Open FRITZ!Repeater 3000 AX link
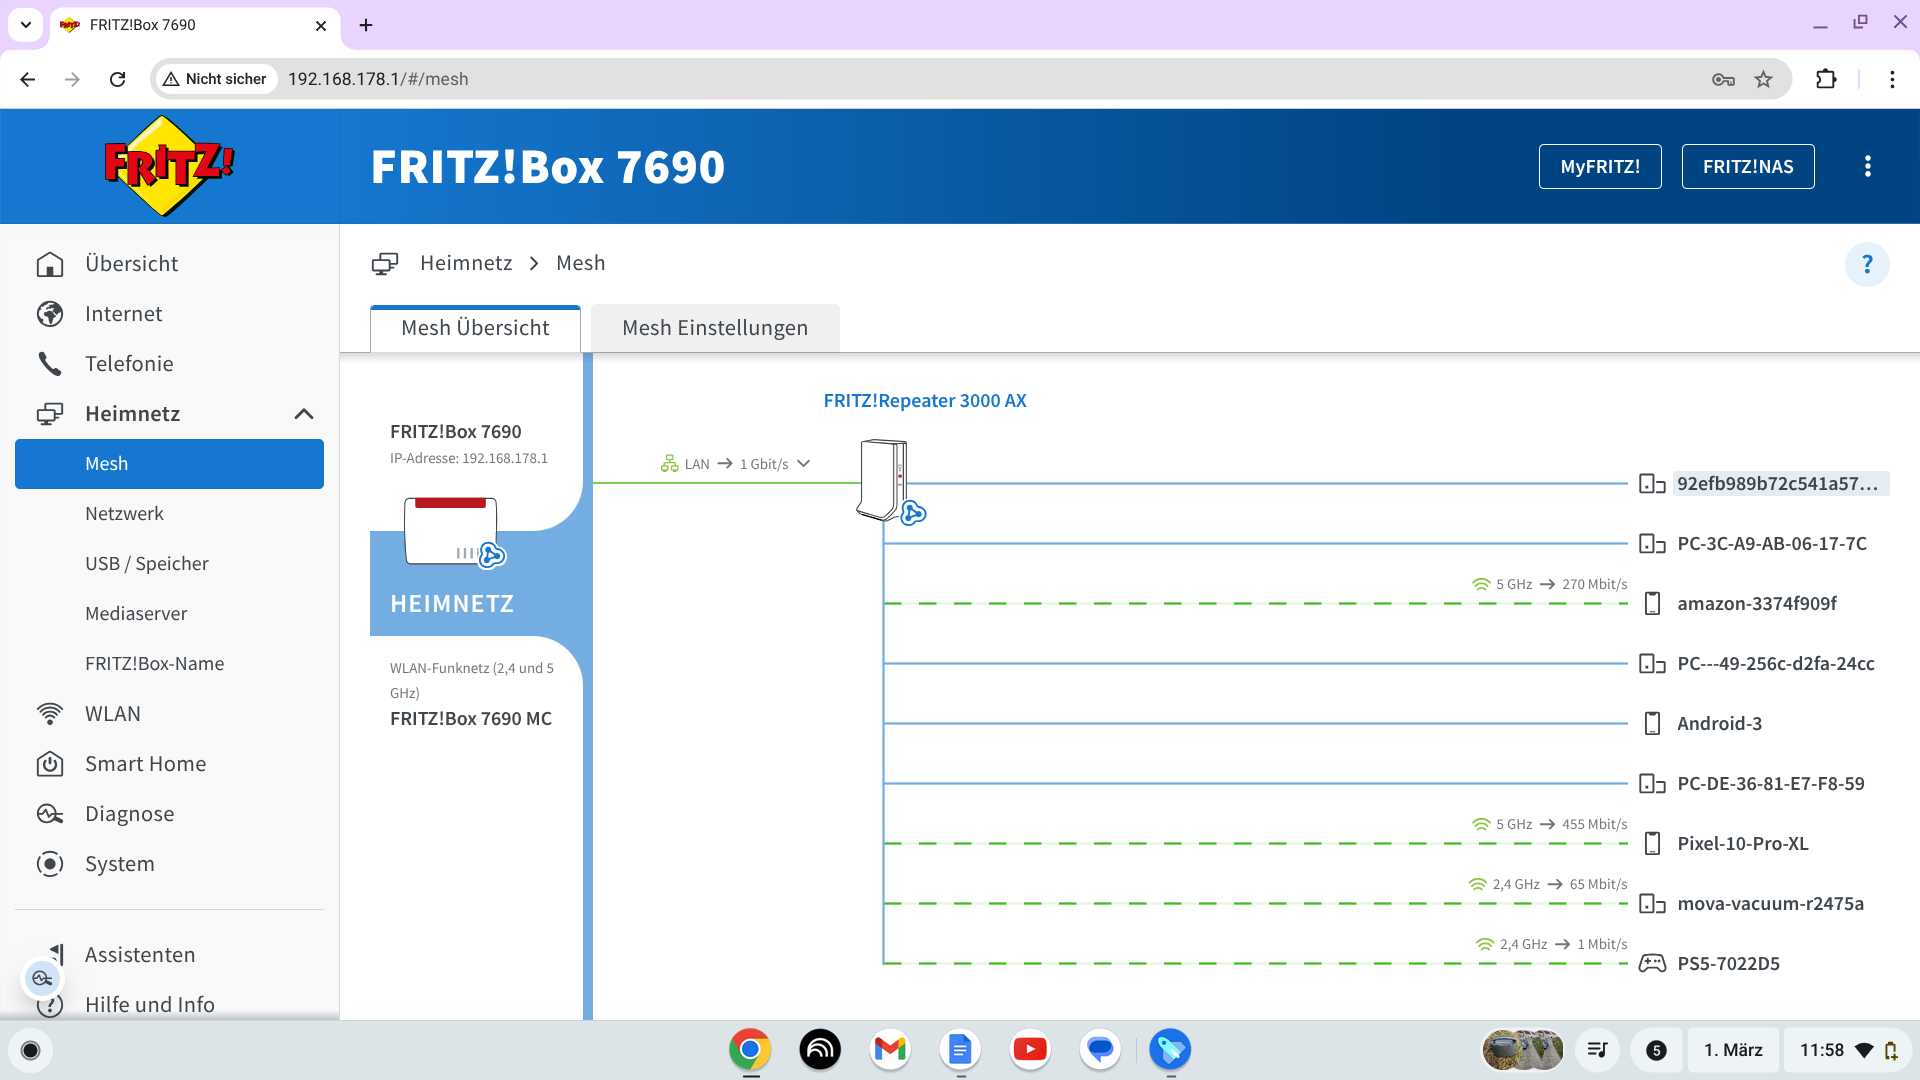 point(924,401)
